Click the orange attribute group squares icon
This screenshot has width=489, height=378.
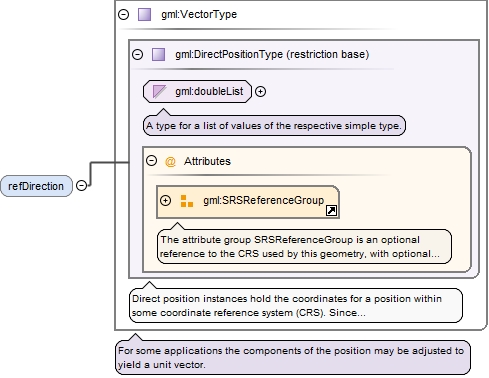[187, 201]
